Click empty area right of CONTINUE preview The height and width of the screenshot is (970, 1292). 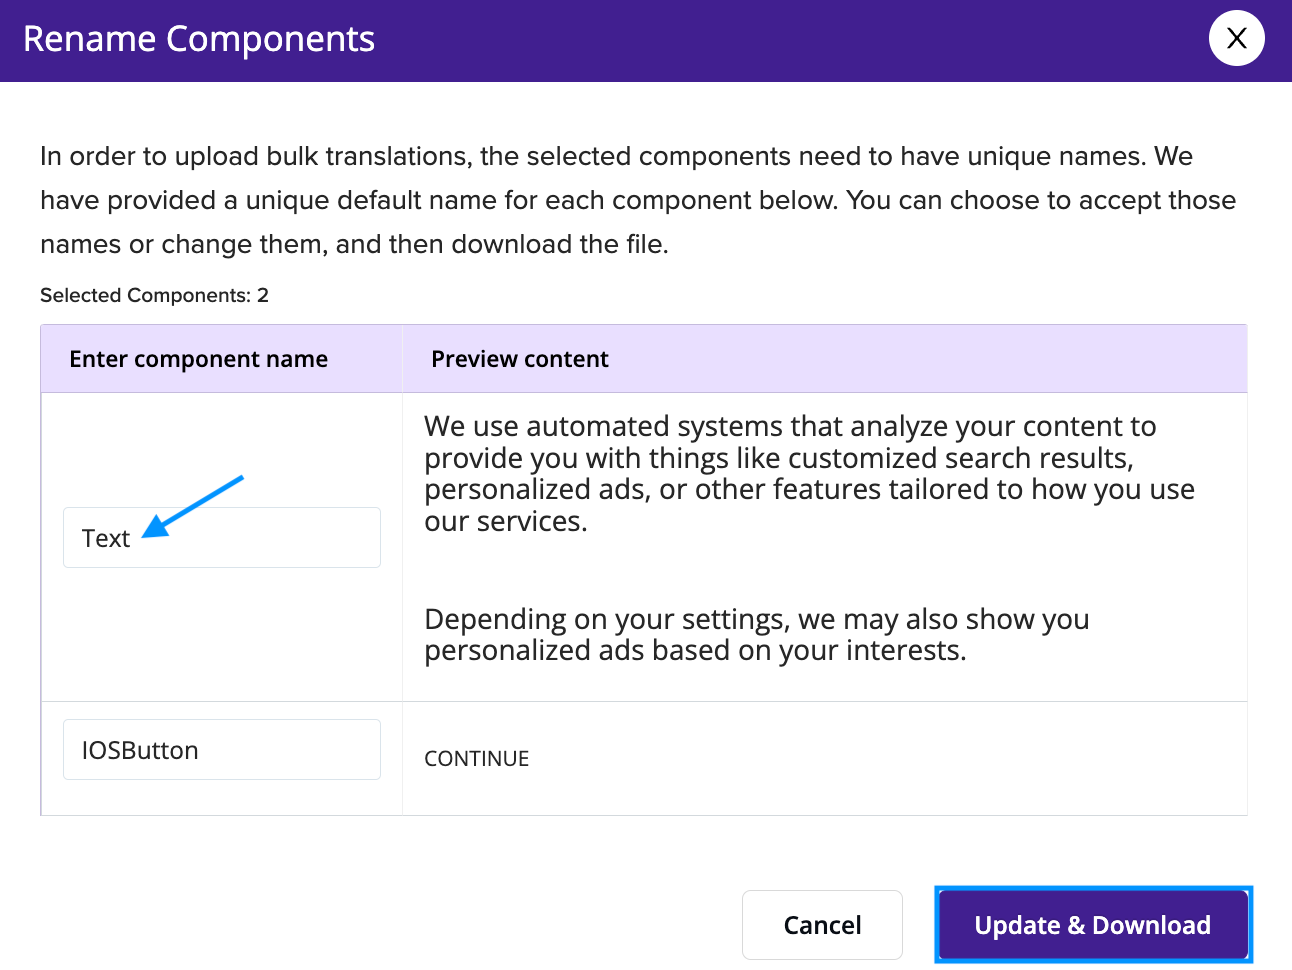click(x=888, y=758)
